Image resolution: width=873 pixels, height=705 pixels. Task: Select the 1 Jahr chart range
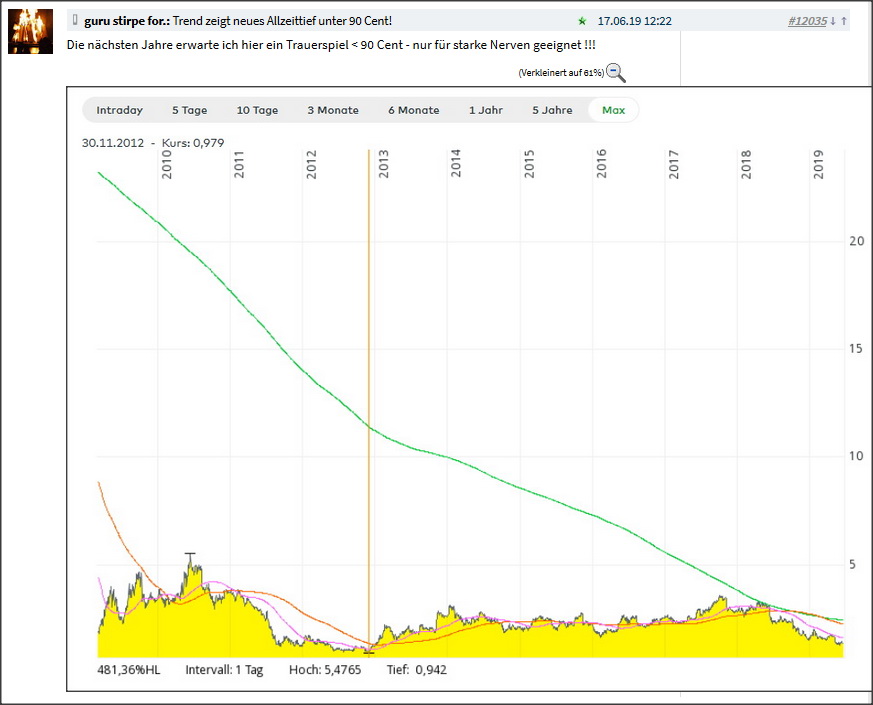(486, 110)
